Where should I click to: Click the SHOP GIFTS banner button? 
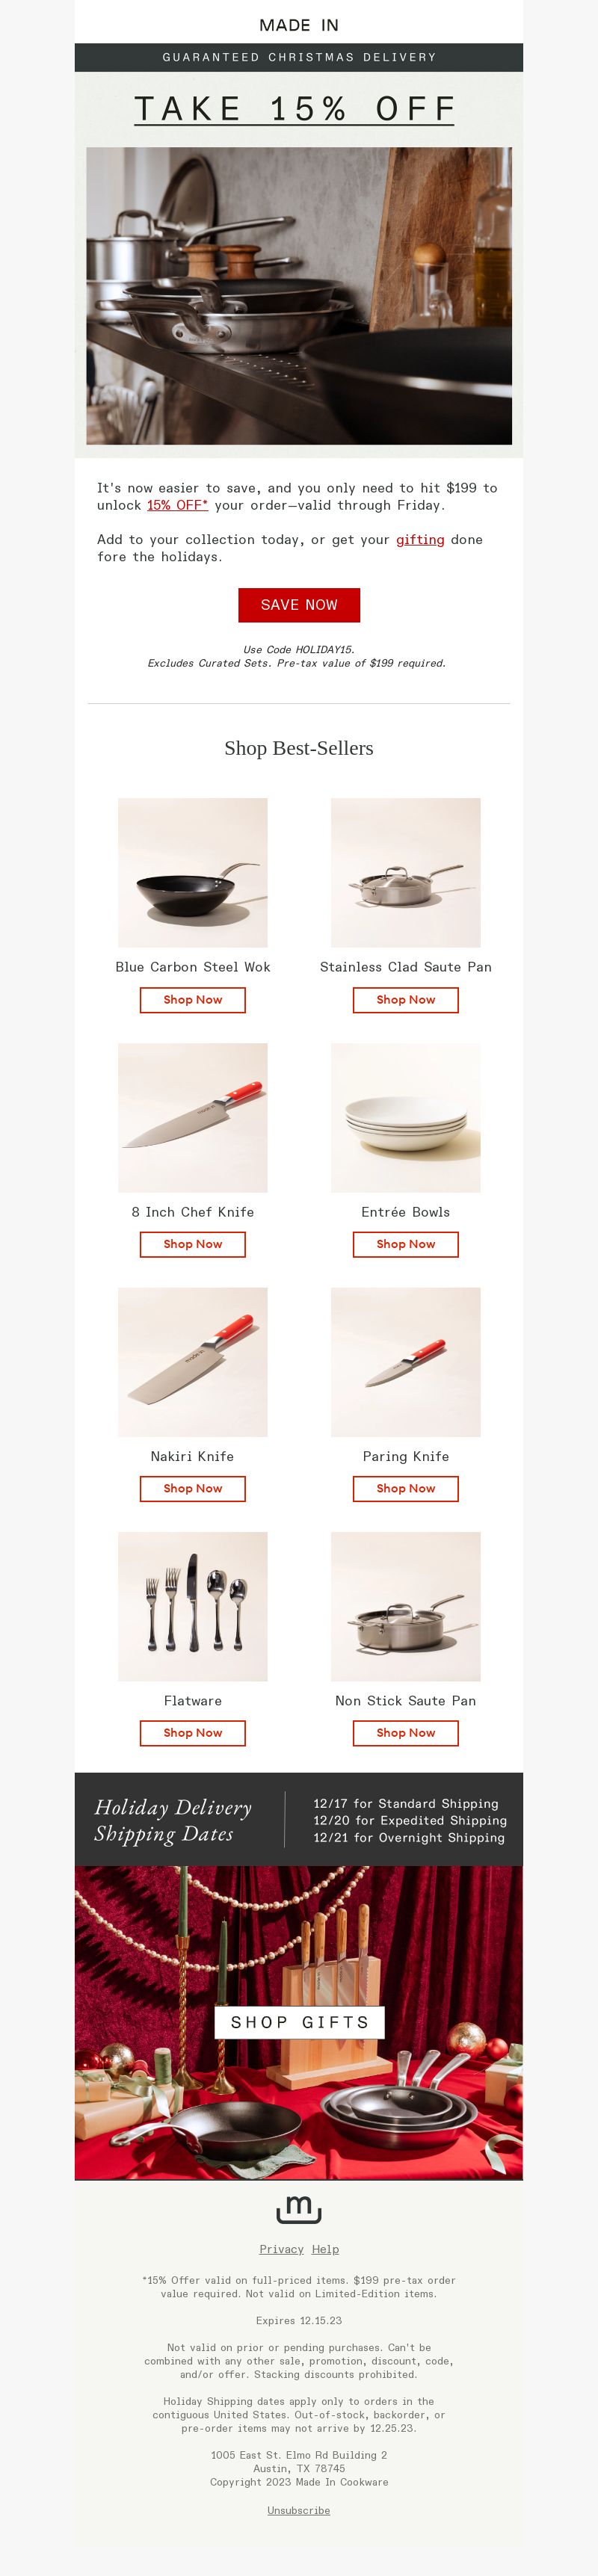coord(300,2022)
